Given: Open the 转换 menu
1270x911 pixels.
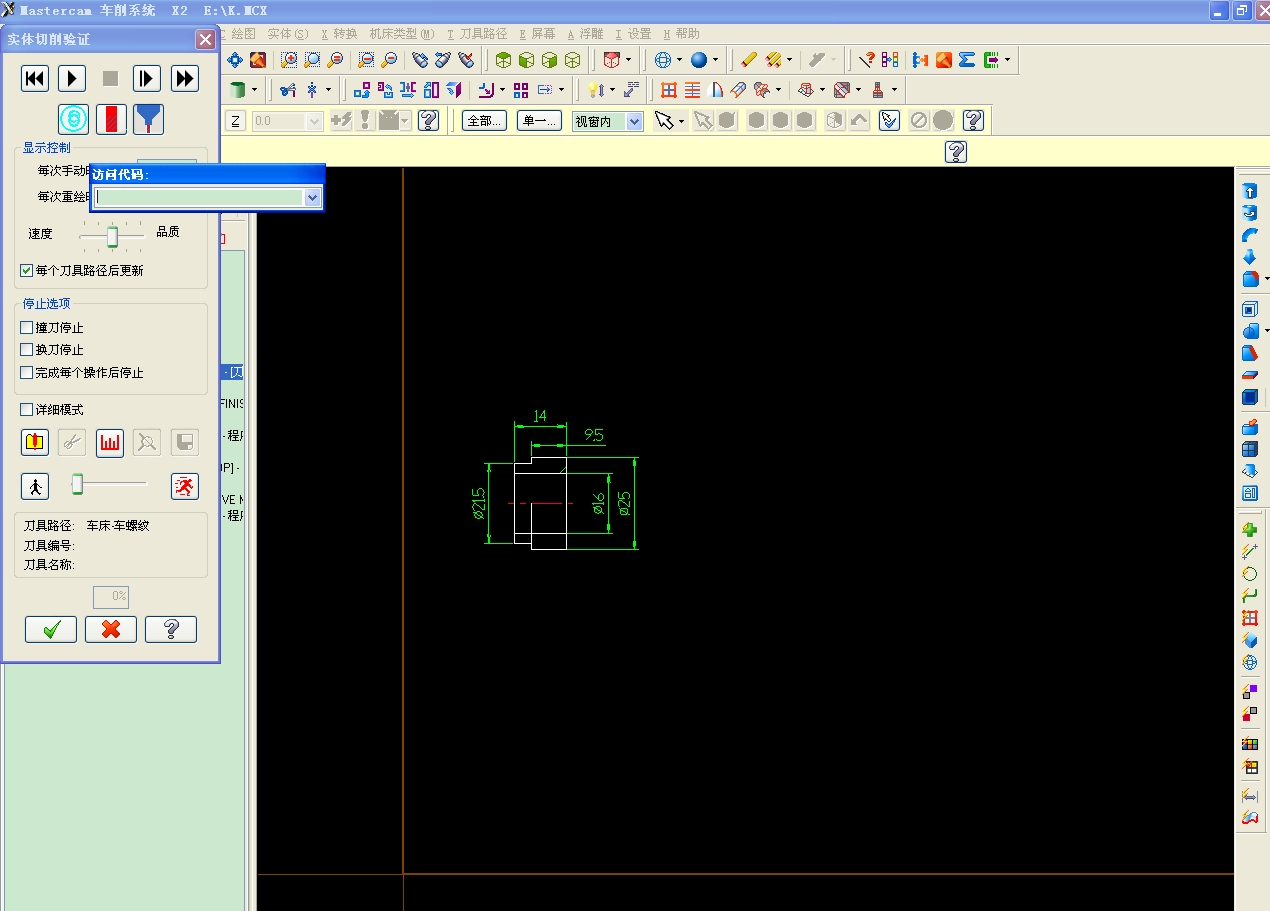Looking at the screenshot, I should click(x=339, y=34).
